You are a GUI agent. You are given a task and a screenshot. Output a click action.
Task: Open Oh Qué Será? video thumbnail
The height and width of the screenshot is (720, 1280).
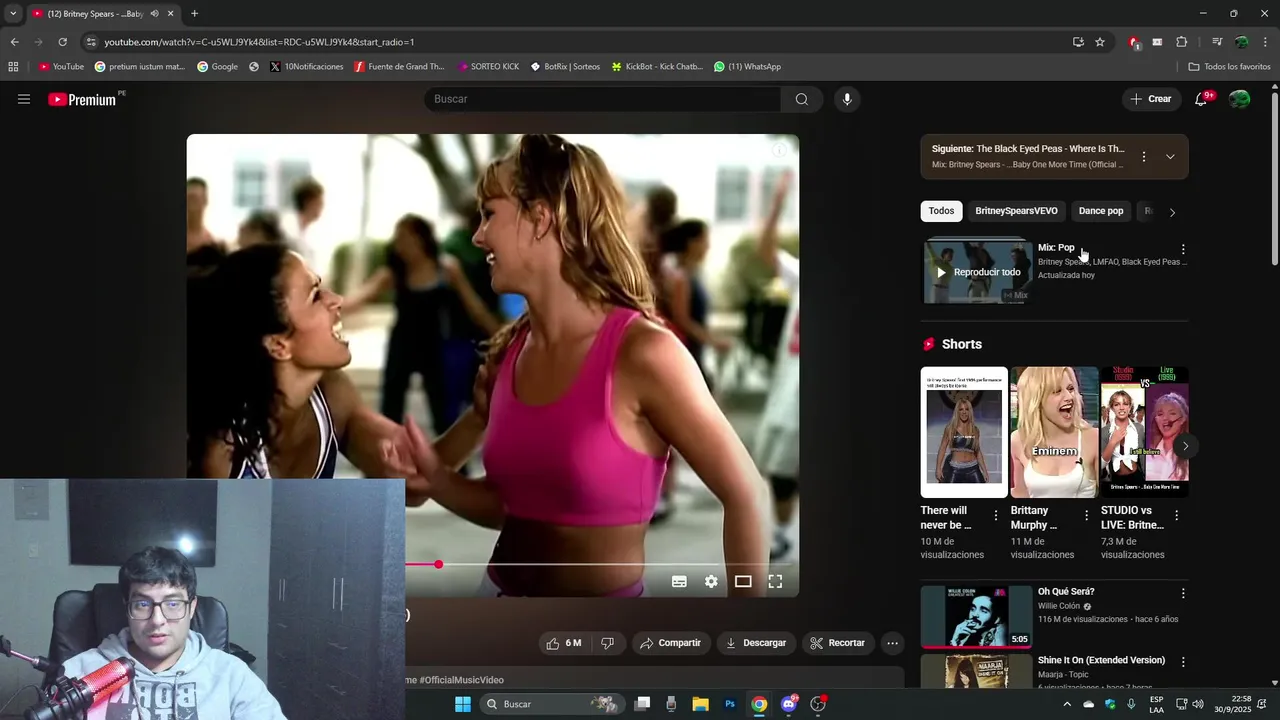click(976, 617)
